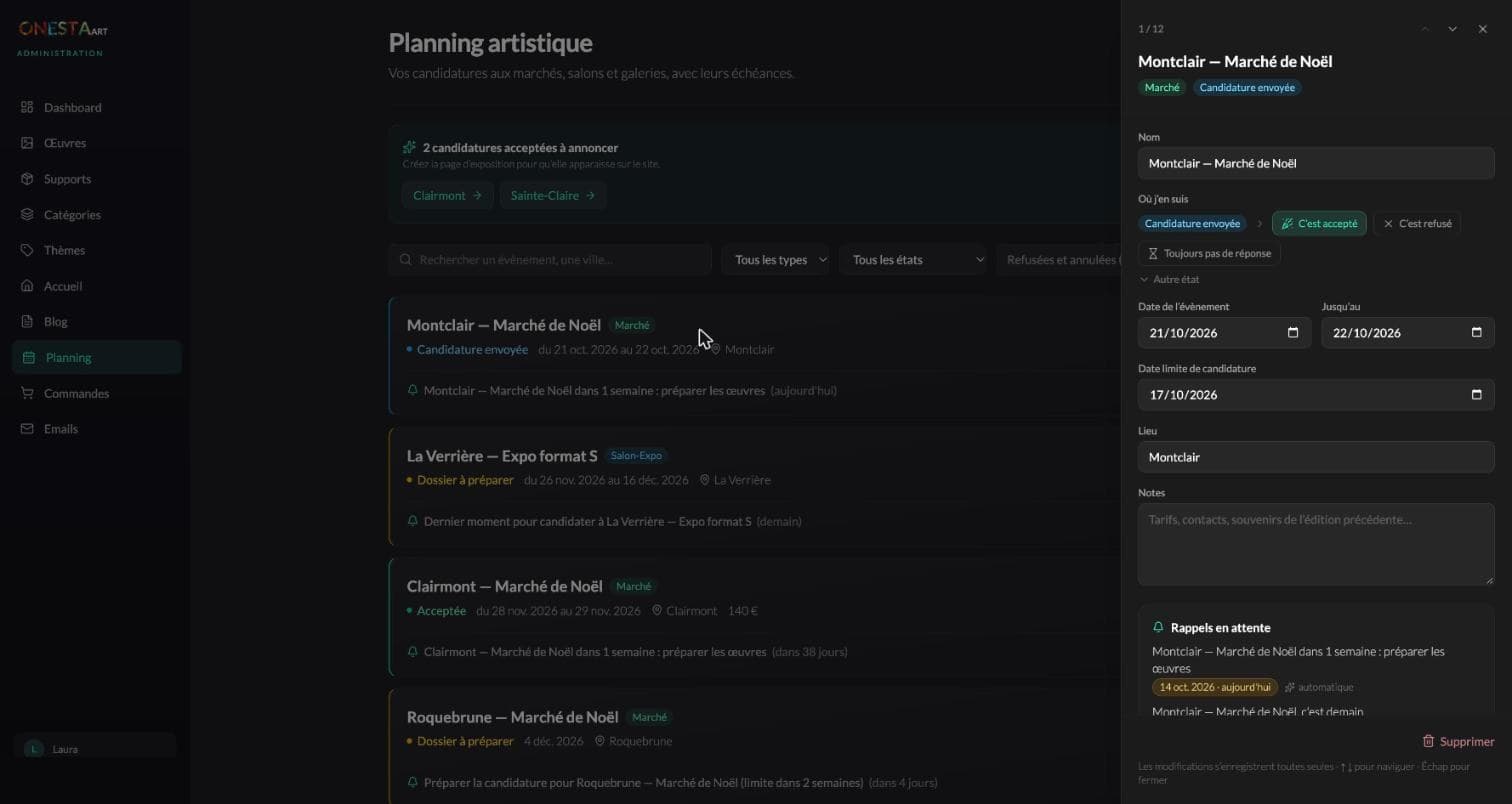Click the Œuvres image icon in the sidebar
Viewport: 1512px width, 804px height.
coord(27,143)
